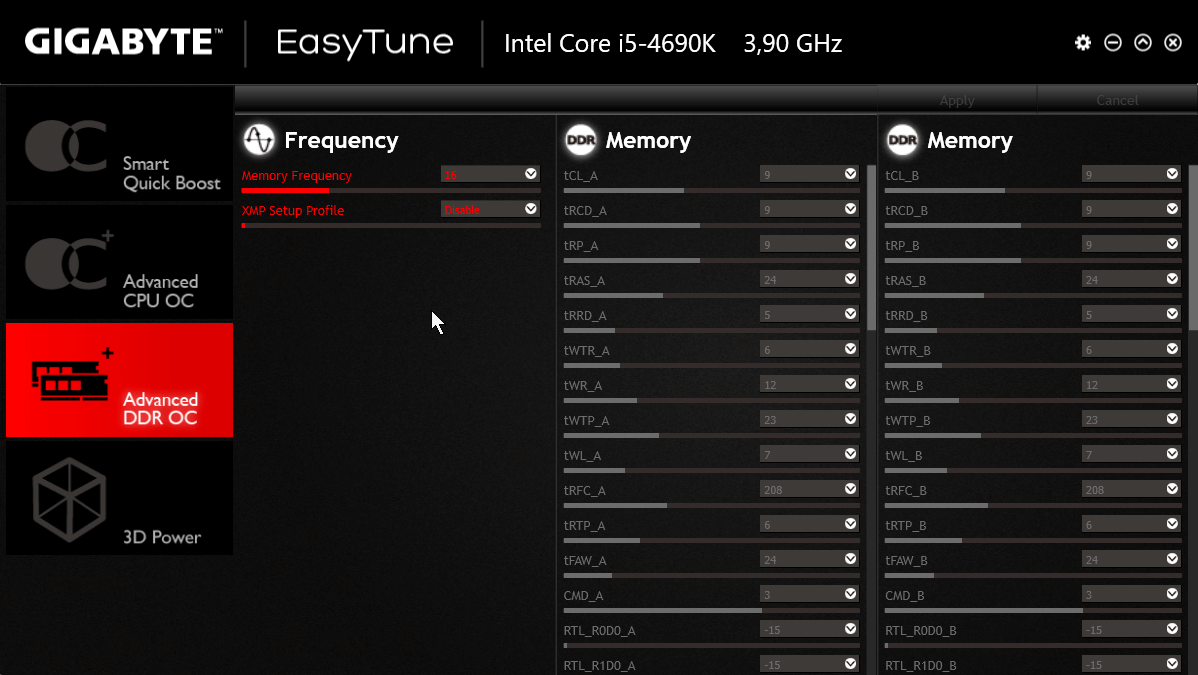Open the 3D Power tab
The image size is (1198, 675).
point(119,498)
